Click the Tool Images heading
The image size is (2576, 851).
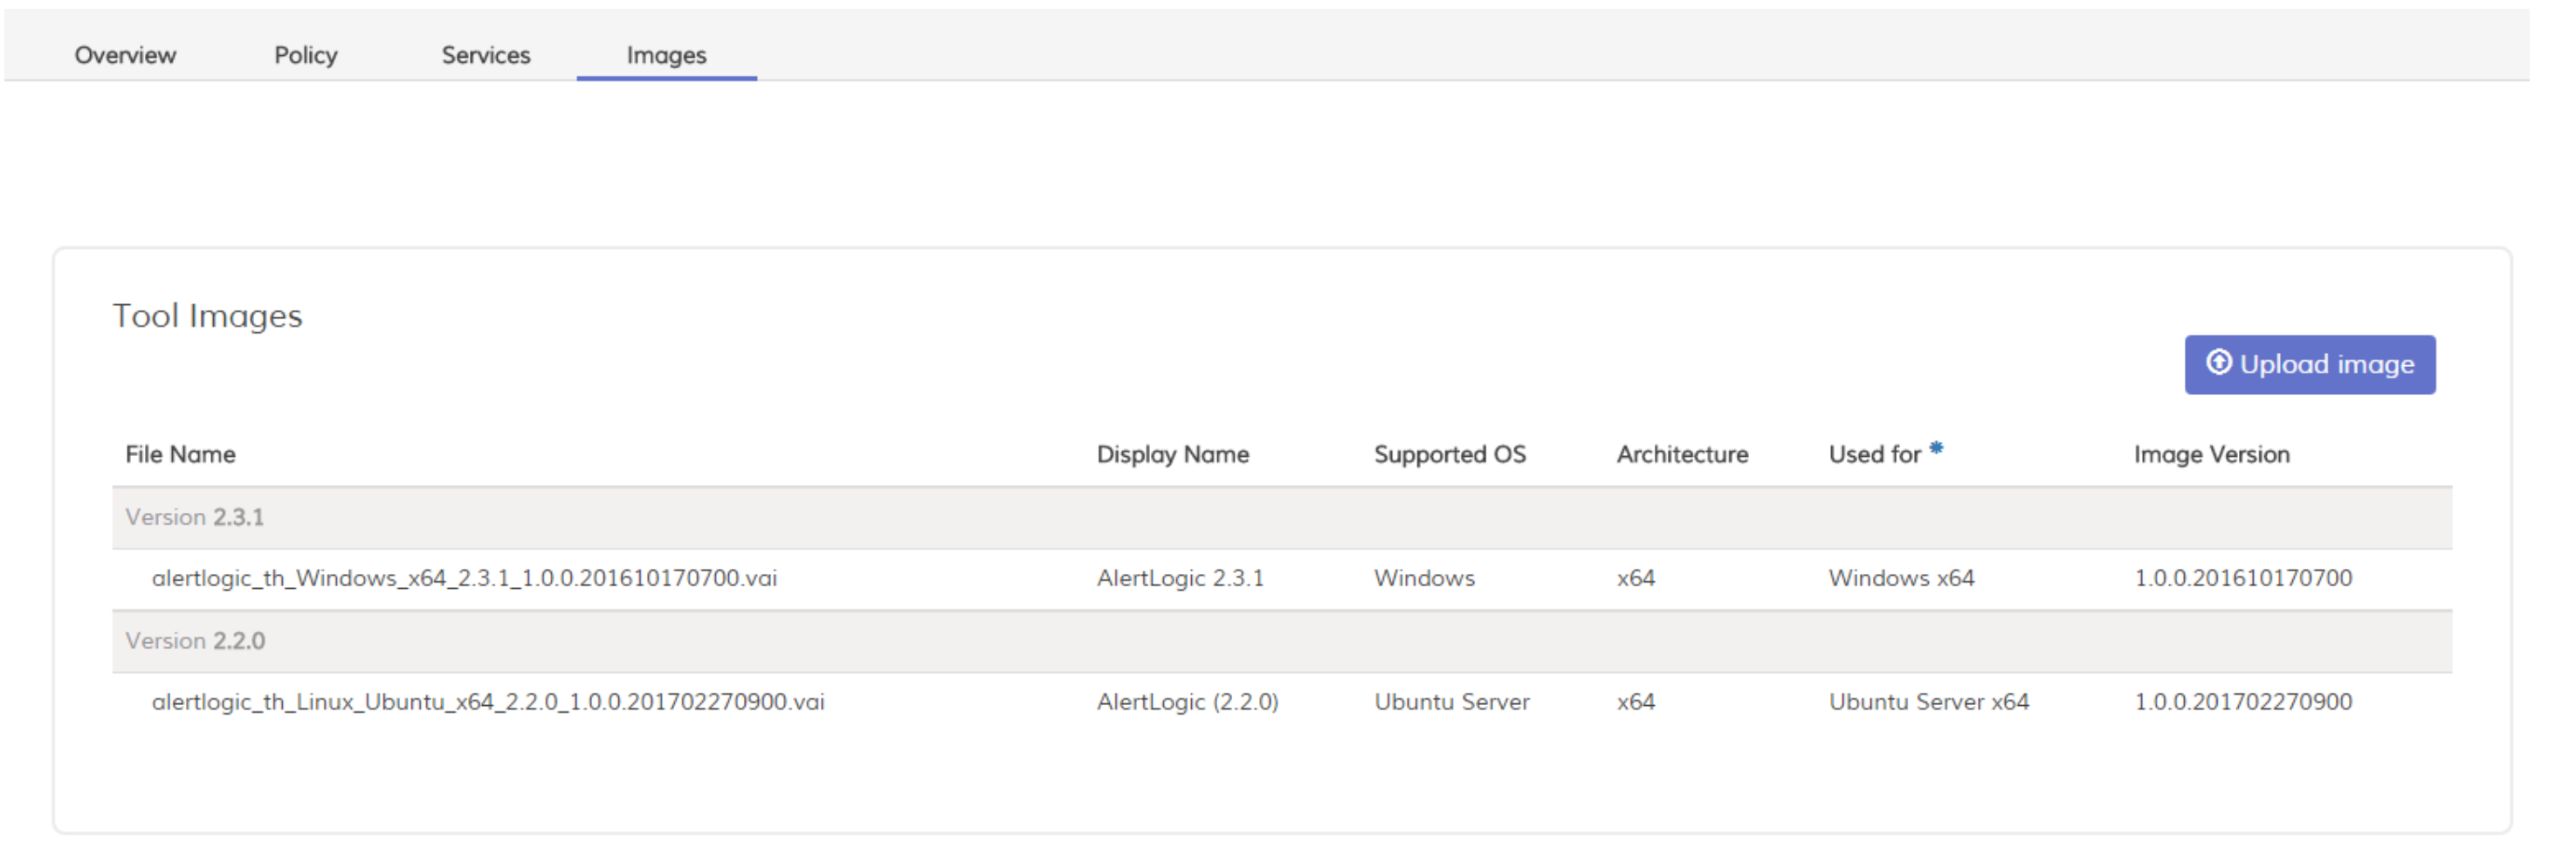click(x=207, y=316)
